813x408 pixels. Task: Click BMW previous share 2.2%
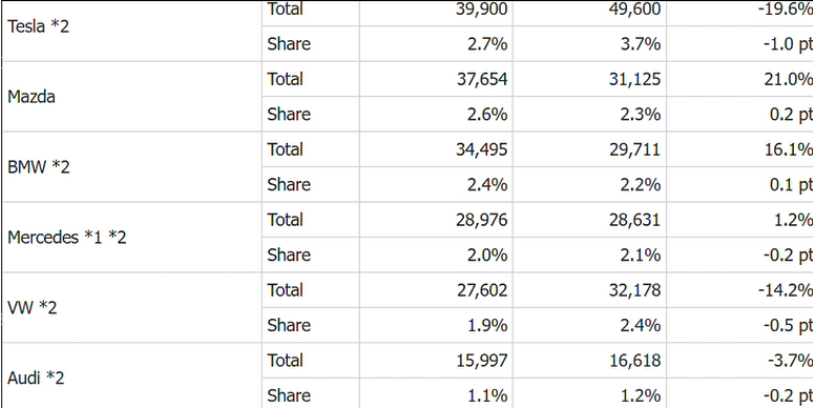(641, 185)
